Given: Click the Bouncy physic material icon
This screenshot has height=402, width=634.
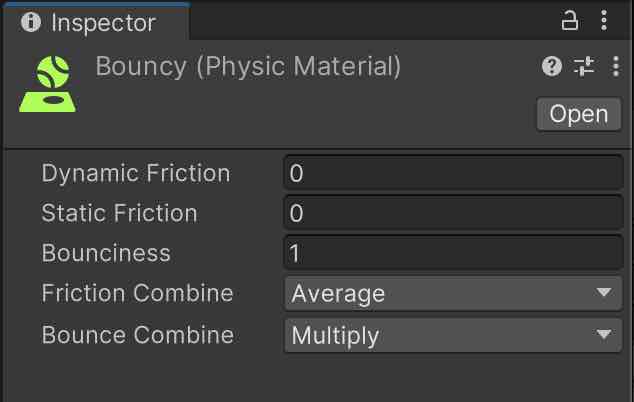Looking at the screenshot, I should tap(46, 82).
